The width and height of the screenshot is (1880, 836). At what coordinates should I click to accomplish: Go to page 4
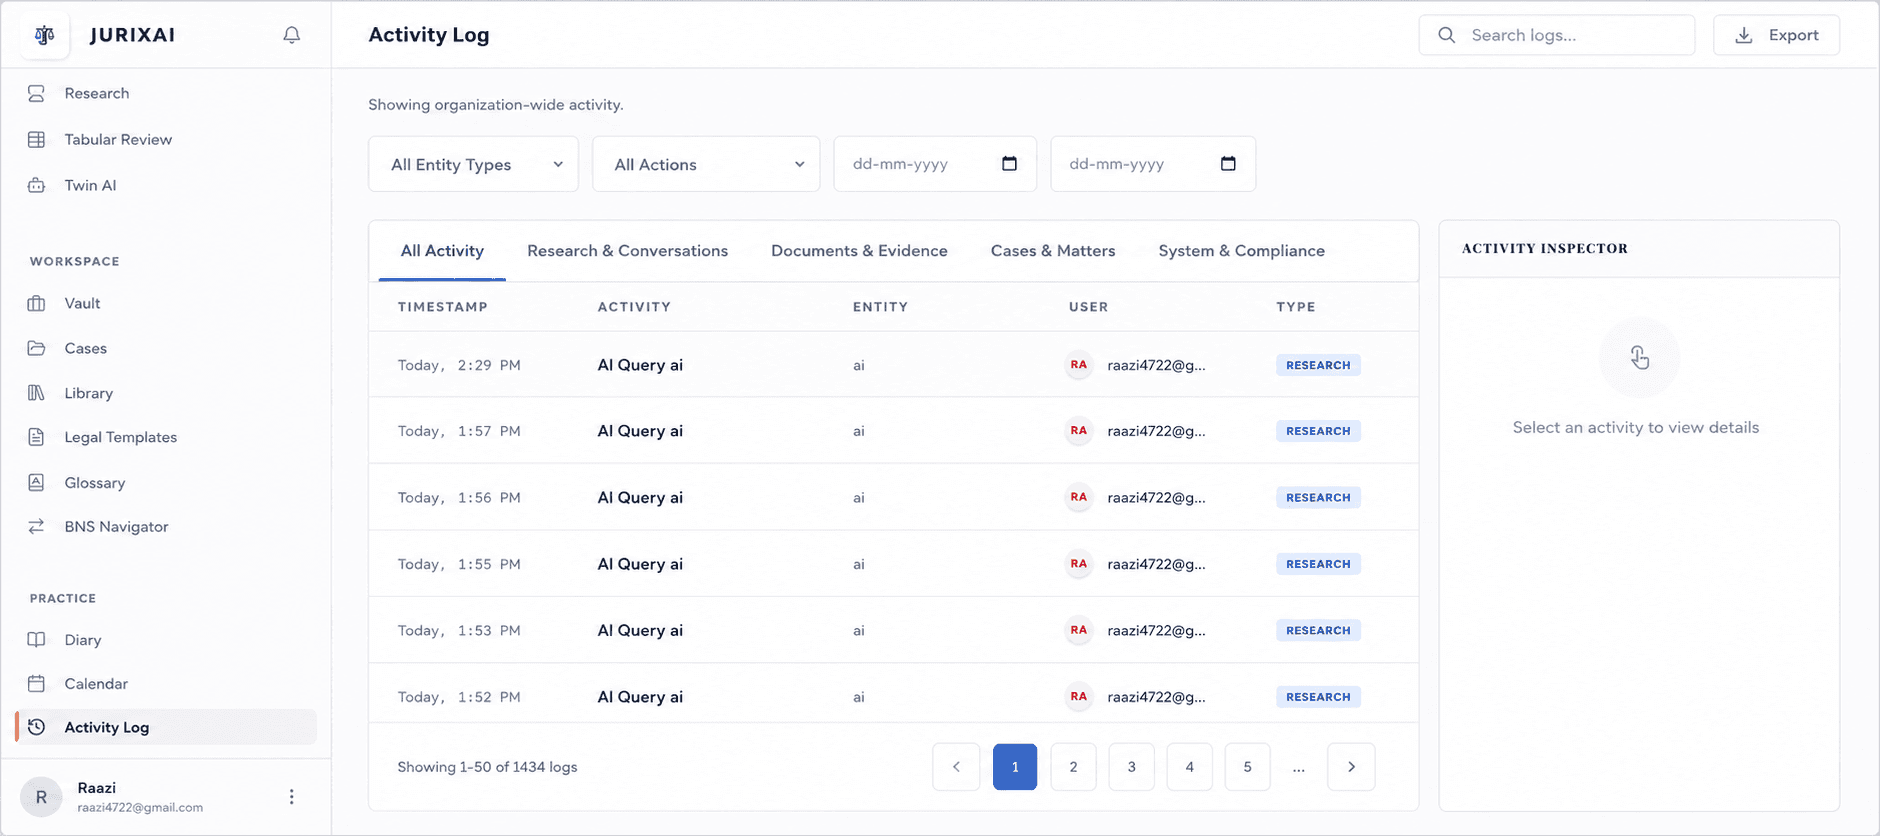(x=1189, y=767)
